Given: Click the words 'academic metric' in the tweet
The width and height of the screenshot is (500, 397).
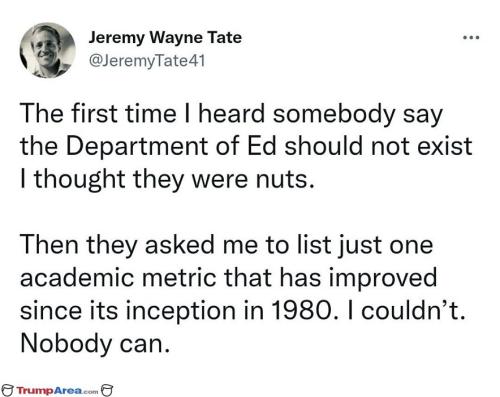Looking at the screenshot, I should (118, 278).
